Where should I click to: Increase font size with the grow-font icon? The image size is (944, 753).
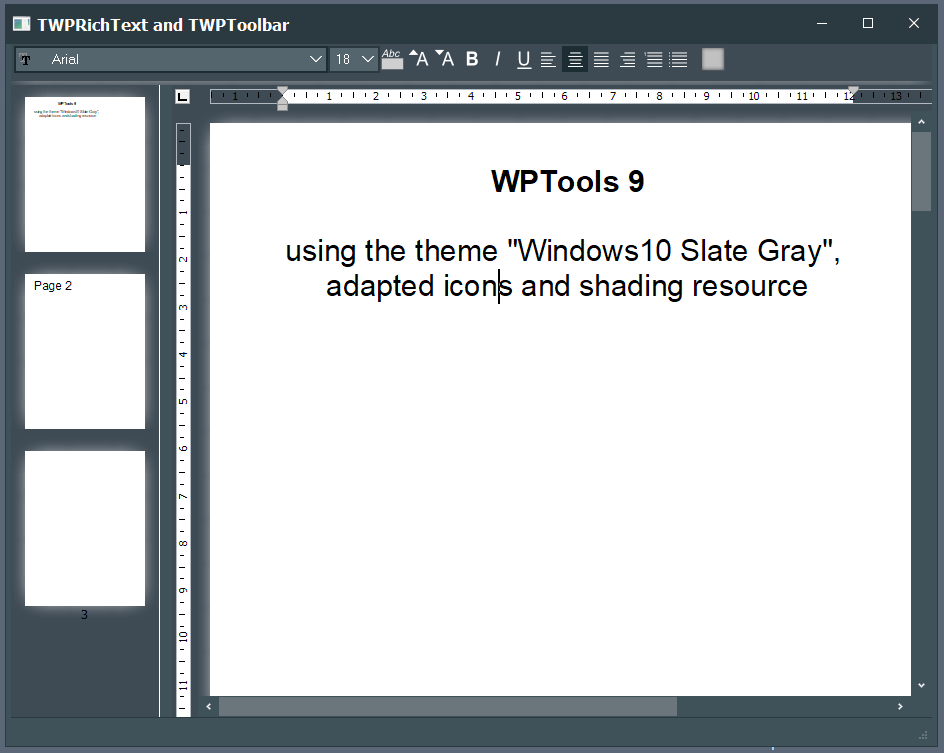pyautogui.click(x=418, y=59)
